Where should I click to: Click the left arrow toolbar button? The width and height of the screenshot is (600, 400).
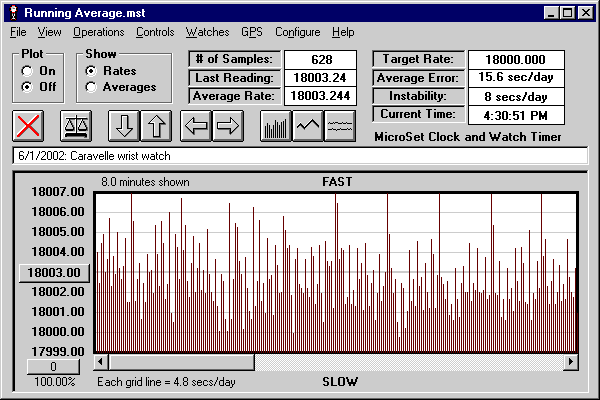[196, 126]
